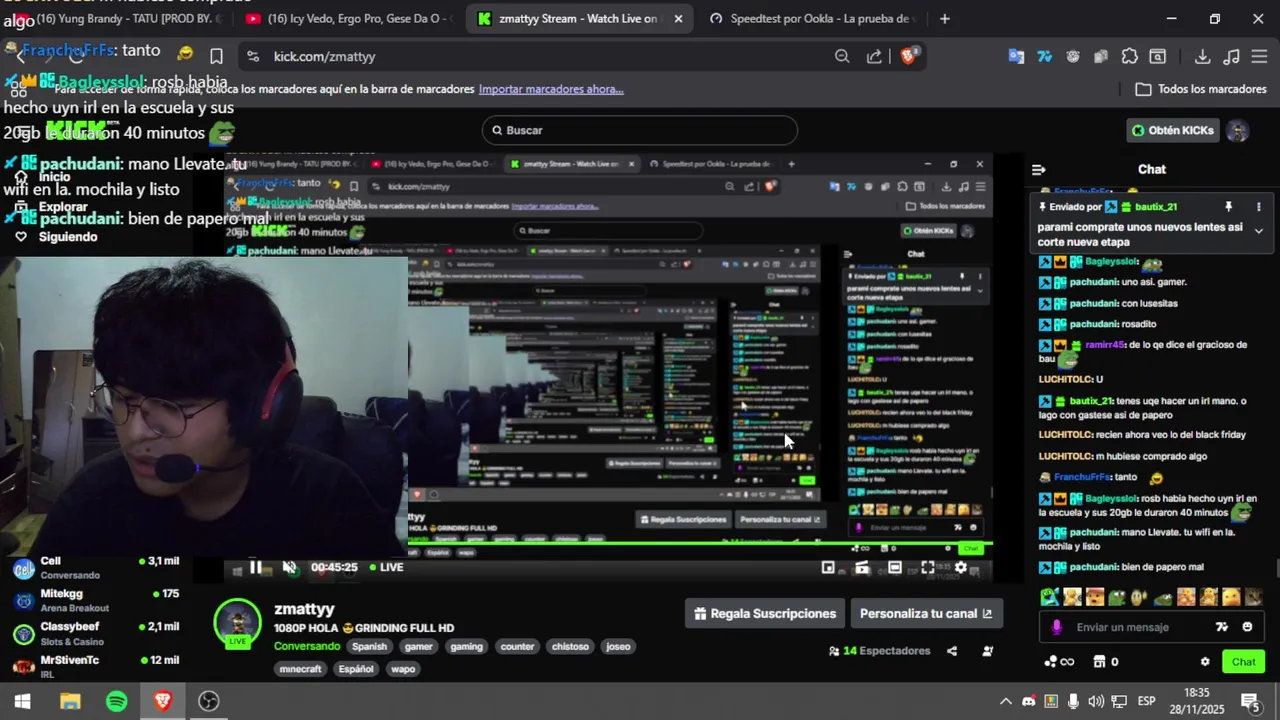Jump to LIVE in the player
This screenshot has width=1280, height=720.
386,567
